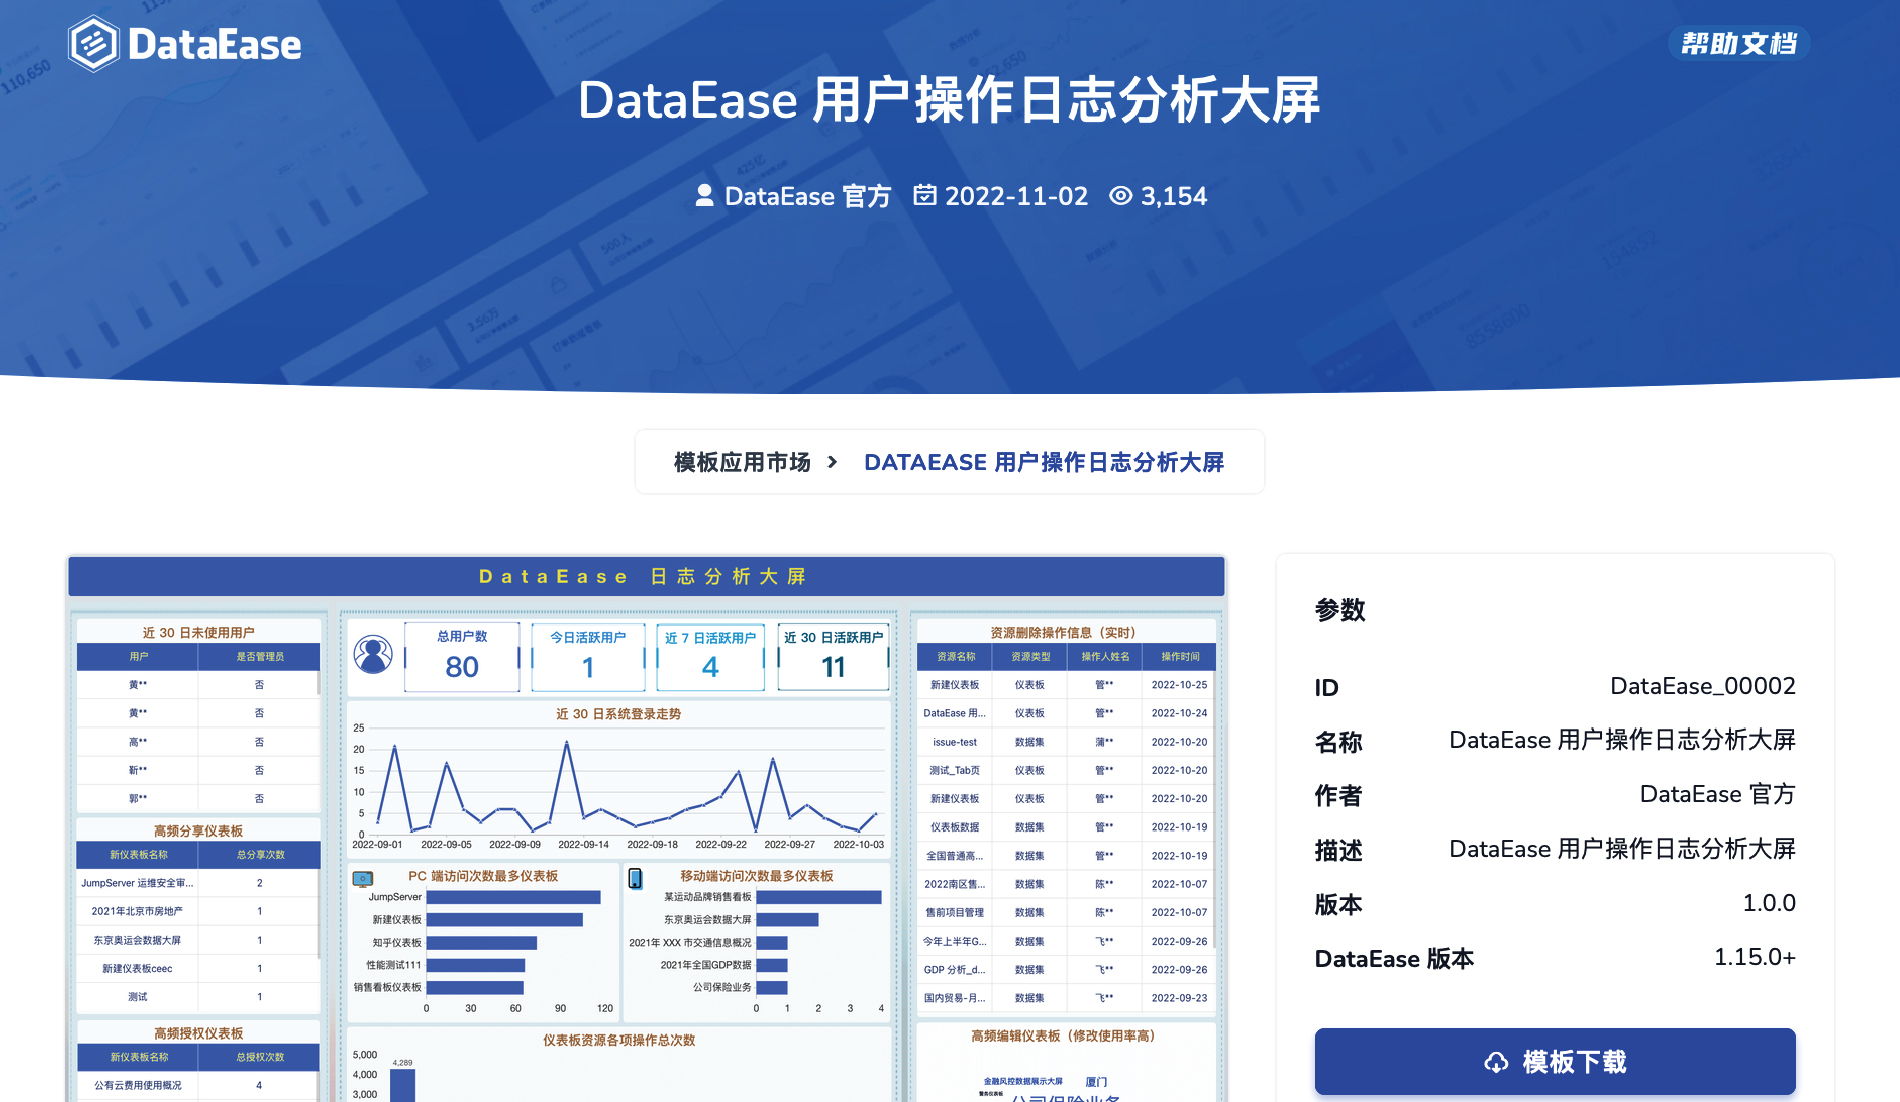The height and width of the screenshot is (1102, 1900).
Task: Click view count 3,154
Action: (1174, 196)
